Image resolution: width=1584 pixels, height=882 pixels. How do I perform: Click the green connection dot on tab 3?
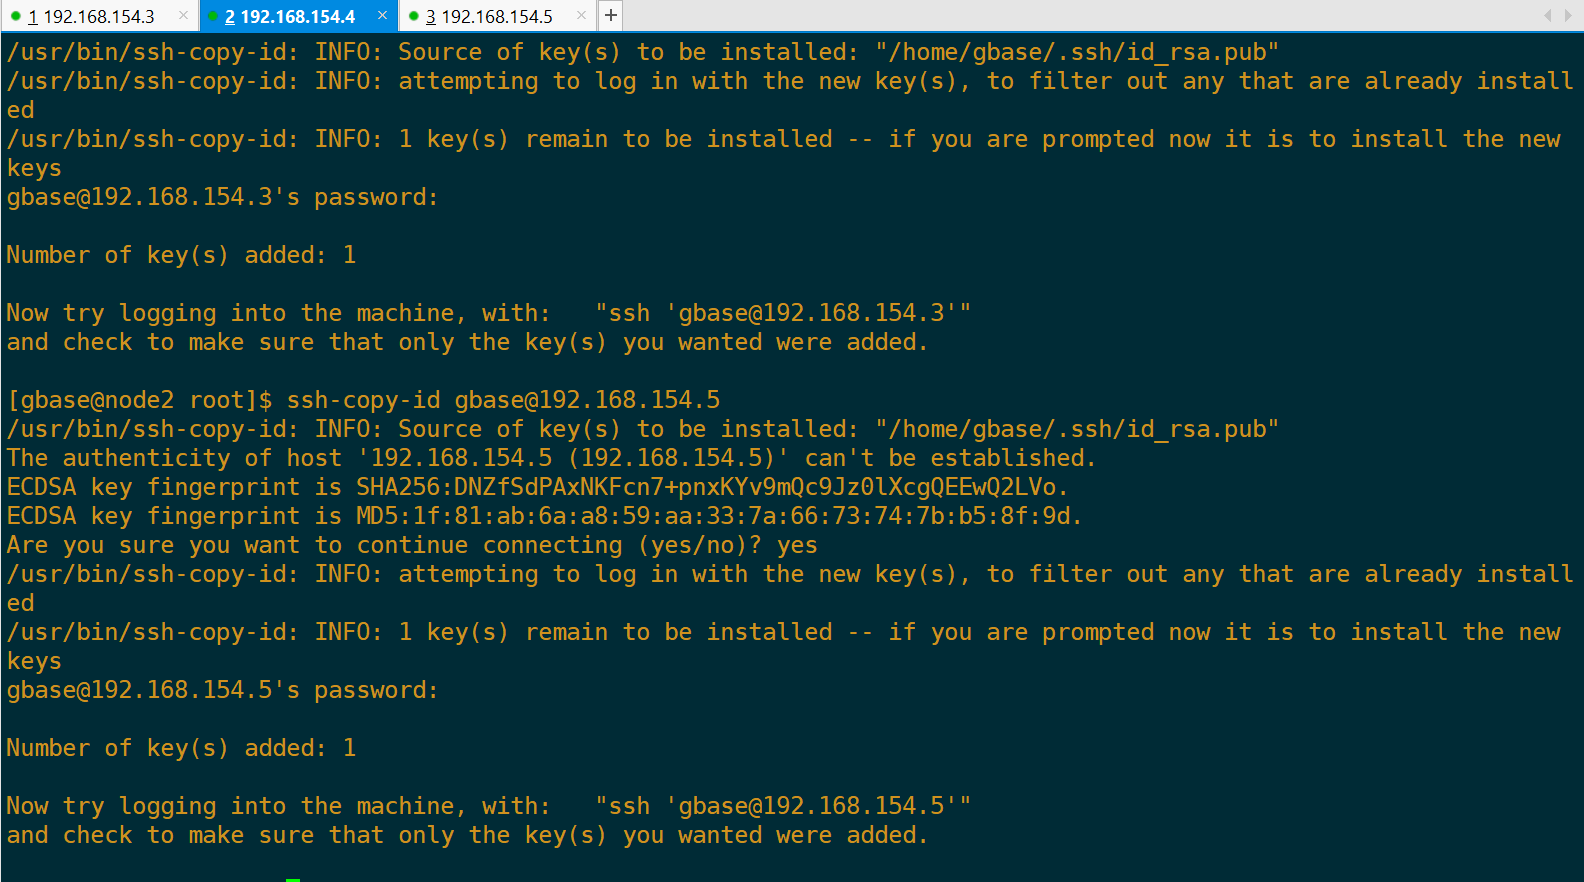pyautogui.click(x=414, y=16)
